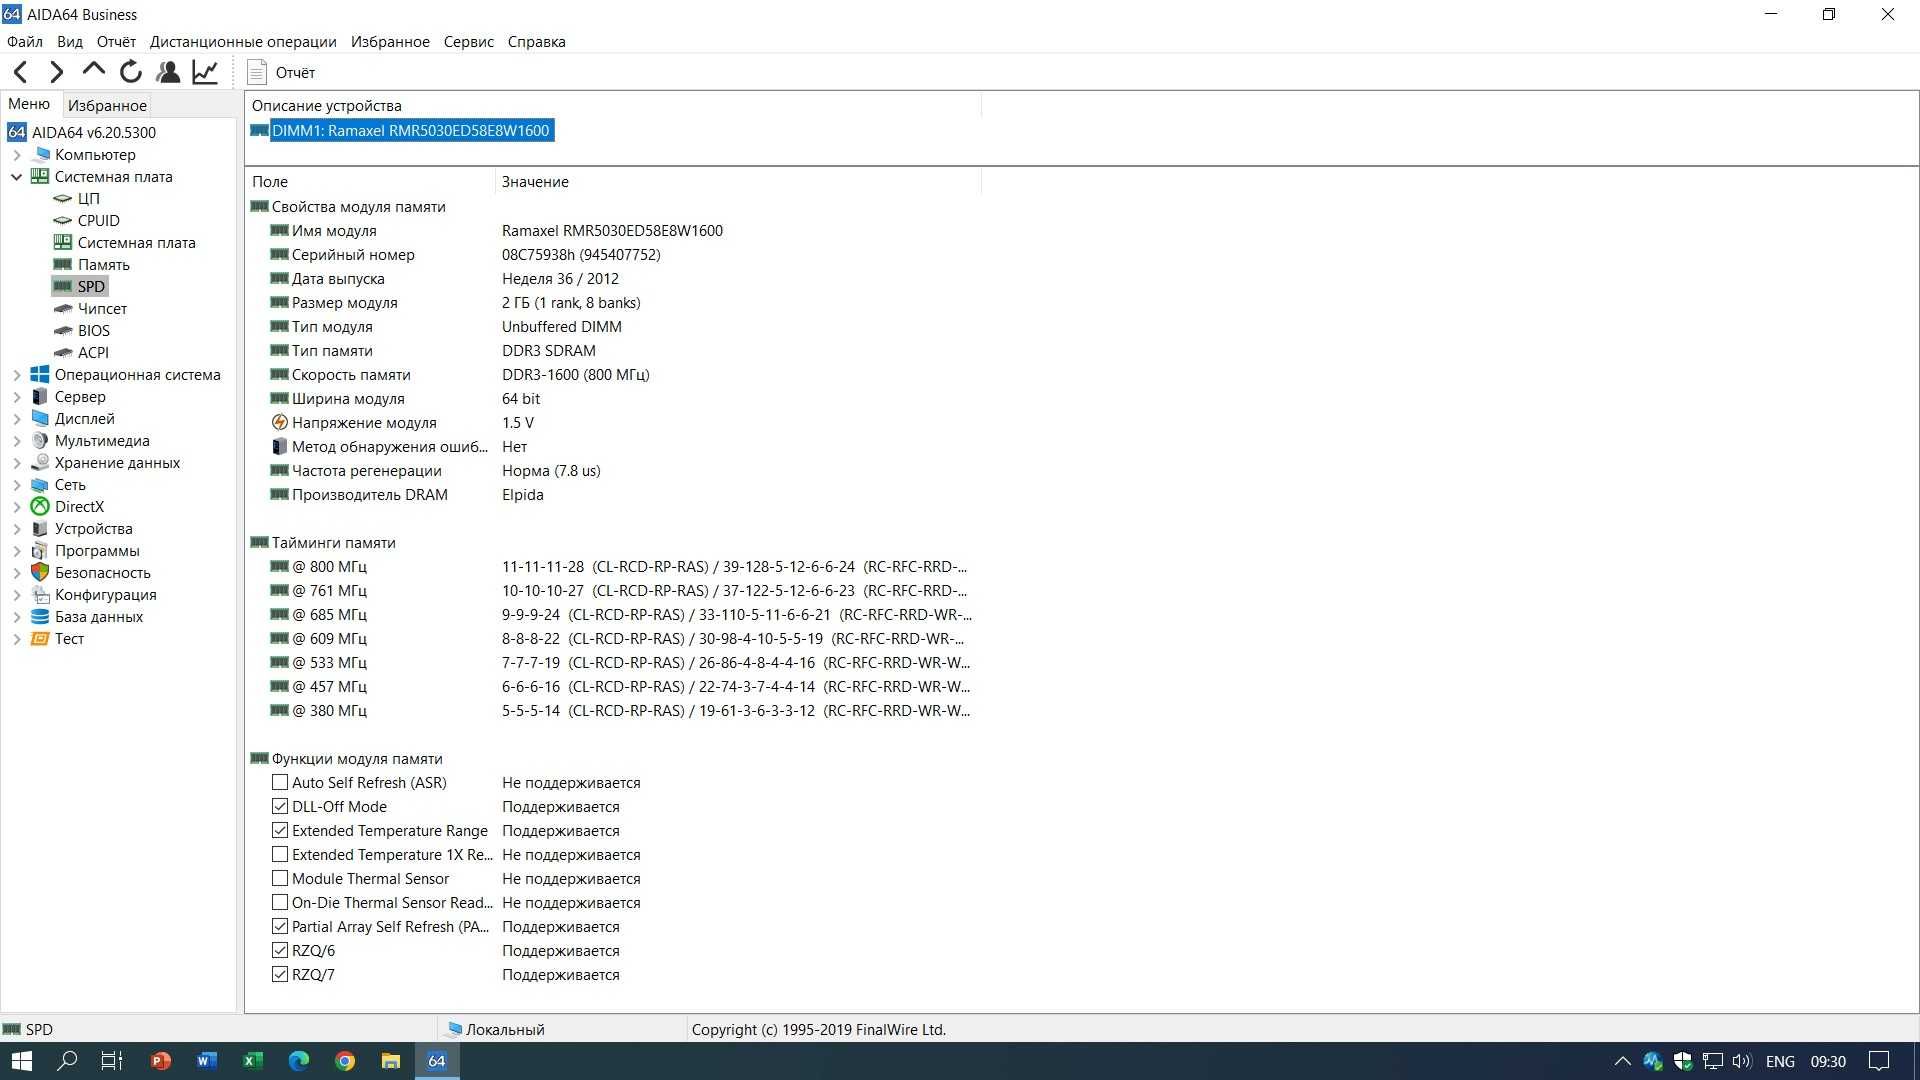Image resolution: width=1920 pixels, height=1080 pixels.
Task: Open Windows Start menu
Action: 22,1061
